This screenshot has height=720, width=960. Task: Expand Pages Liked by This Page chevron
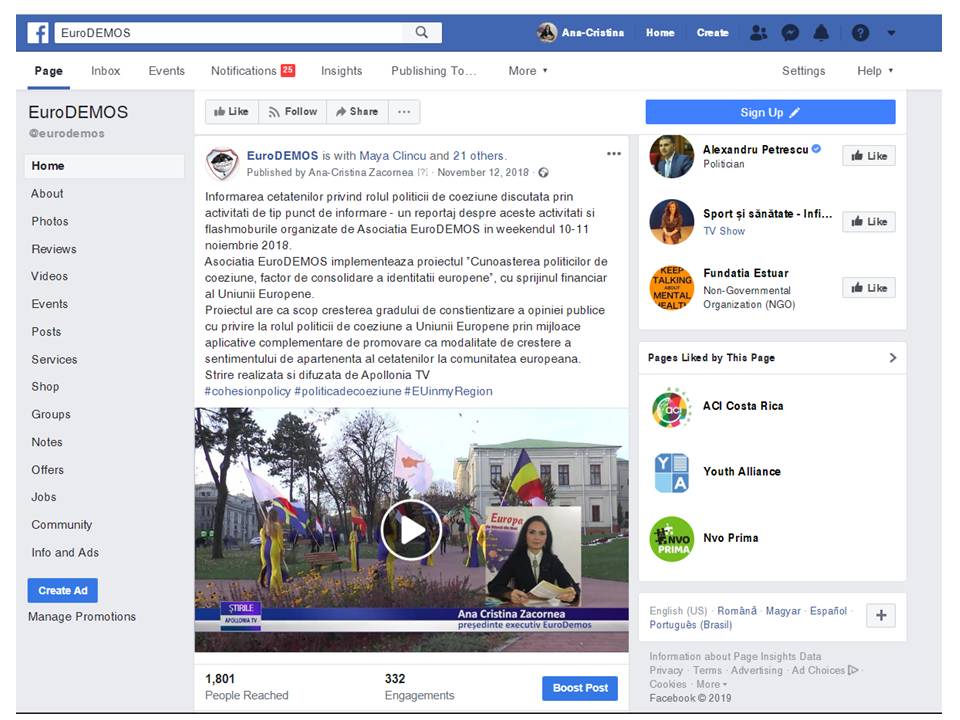(x=893, y=358)
